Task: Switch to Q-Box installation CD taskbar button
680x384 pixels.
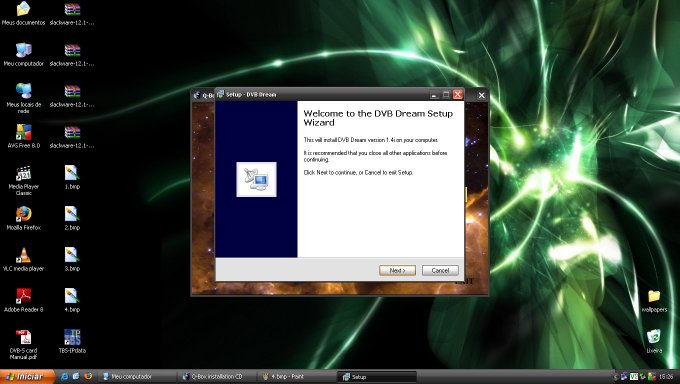Action: click(x=217, y=377)
